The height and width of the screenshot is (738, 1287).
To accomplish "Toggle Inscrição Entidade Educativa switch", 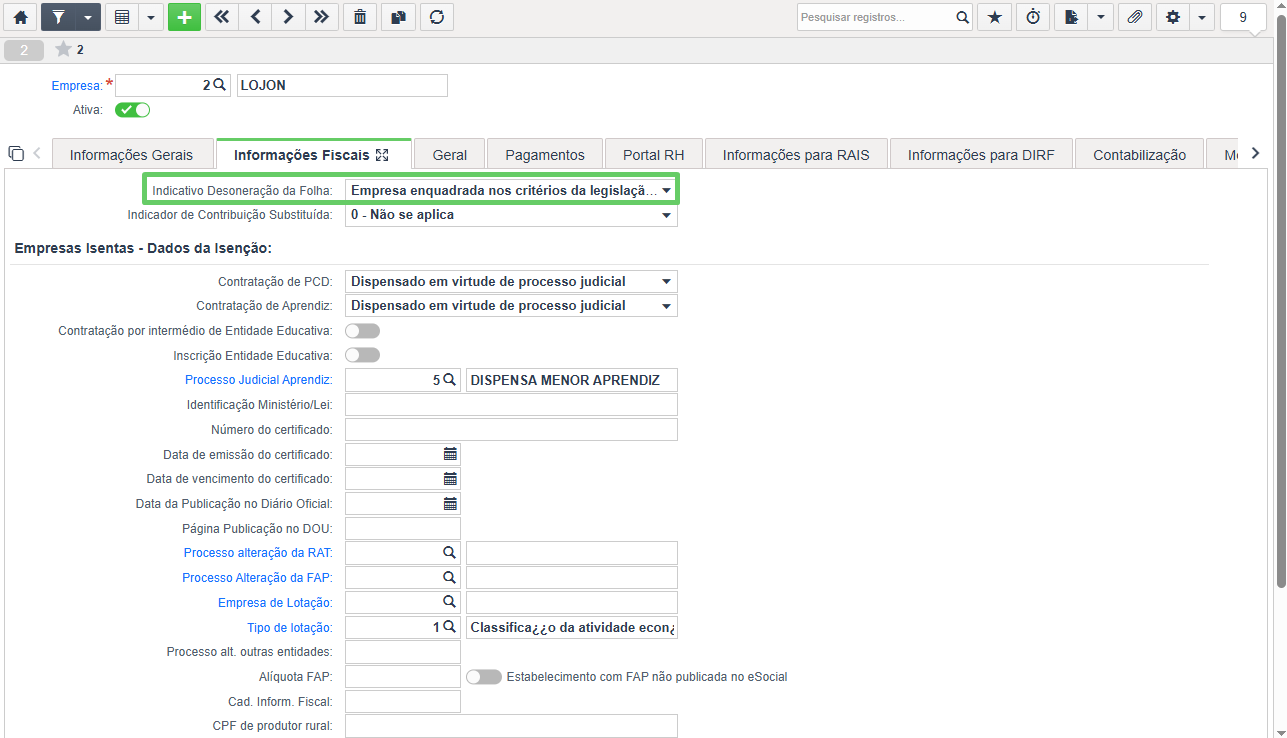I will [362, 355].
